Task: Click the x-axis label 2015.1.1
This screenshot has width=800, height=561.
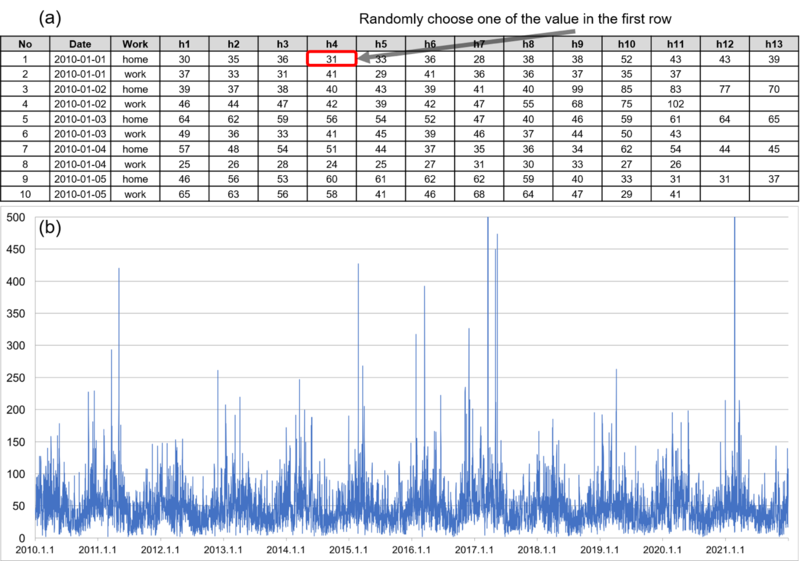Action: point(348,550)
